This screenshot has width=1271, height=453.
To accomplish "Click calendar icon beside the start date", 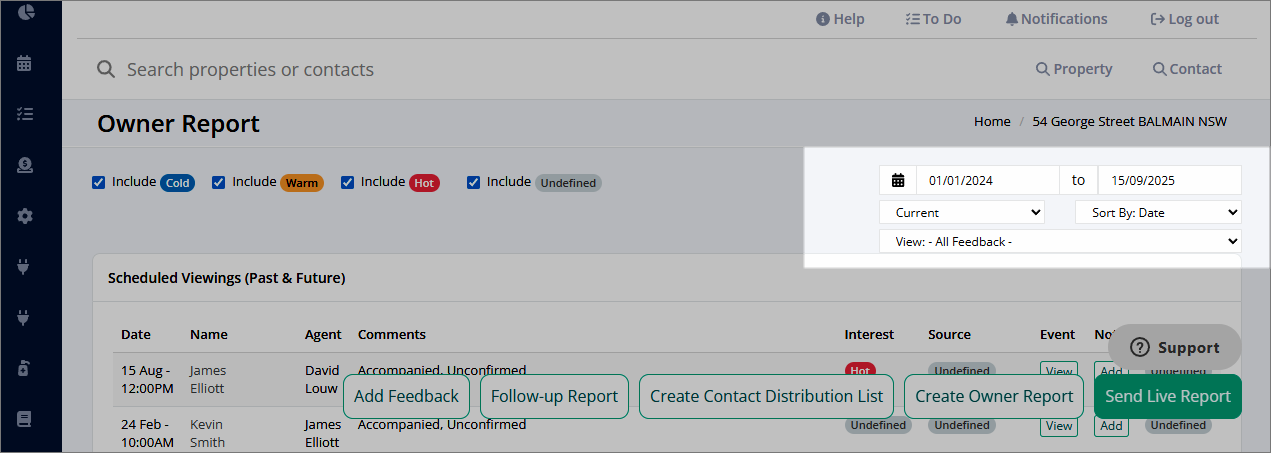I will click(898, 181).
